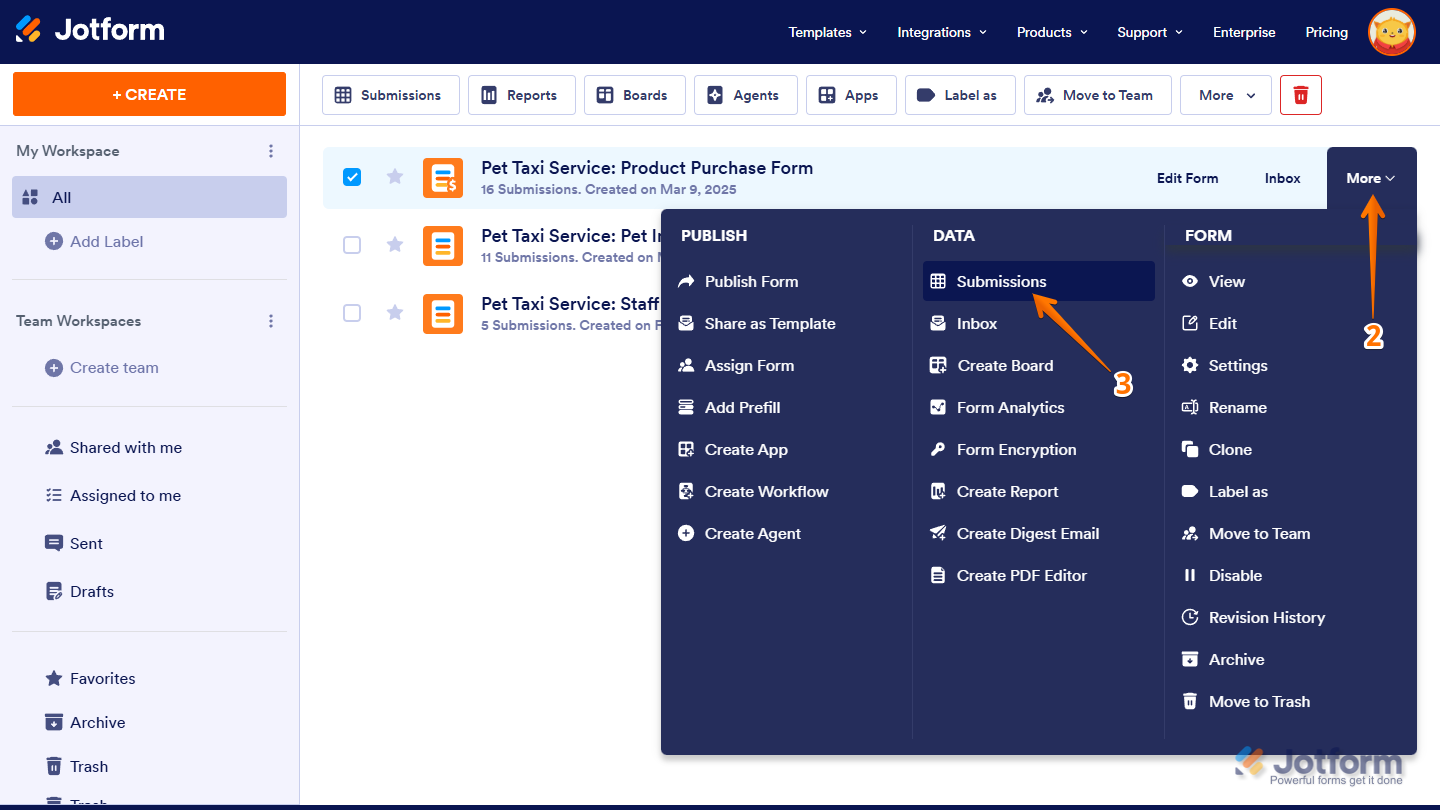Open the toolbar More dropdown
The height and width of the screenshot is (810, 1440).
1226,95
